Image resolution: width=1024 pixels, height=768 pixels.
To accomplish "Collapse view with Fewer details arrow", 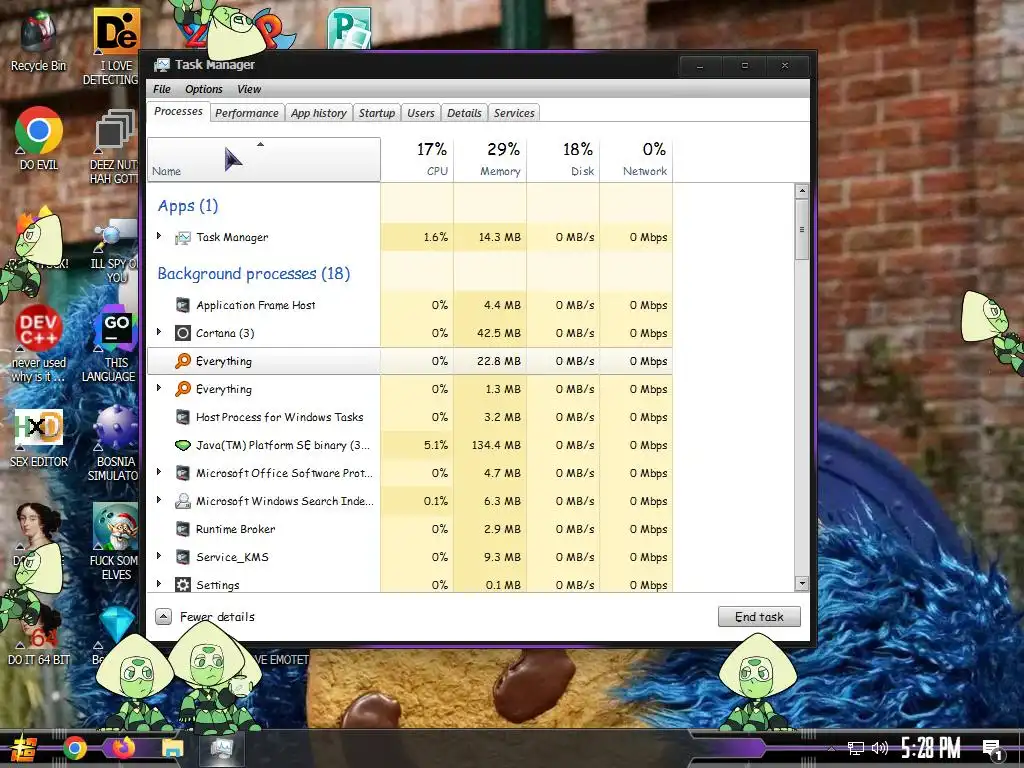I will 163,616.
